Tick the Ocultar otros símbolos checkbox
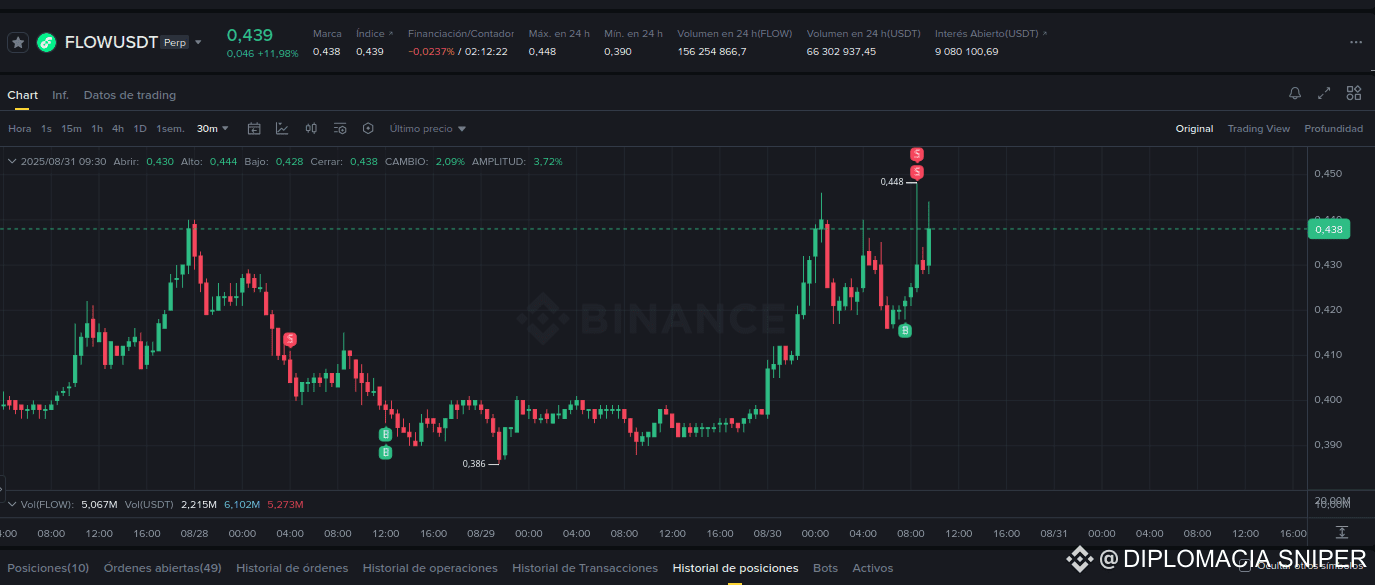This screenshot has height=585, width=1375. 1243,567
